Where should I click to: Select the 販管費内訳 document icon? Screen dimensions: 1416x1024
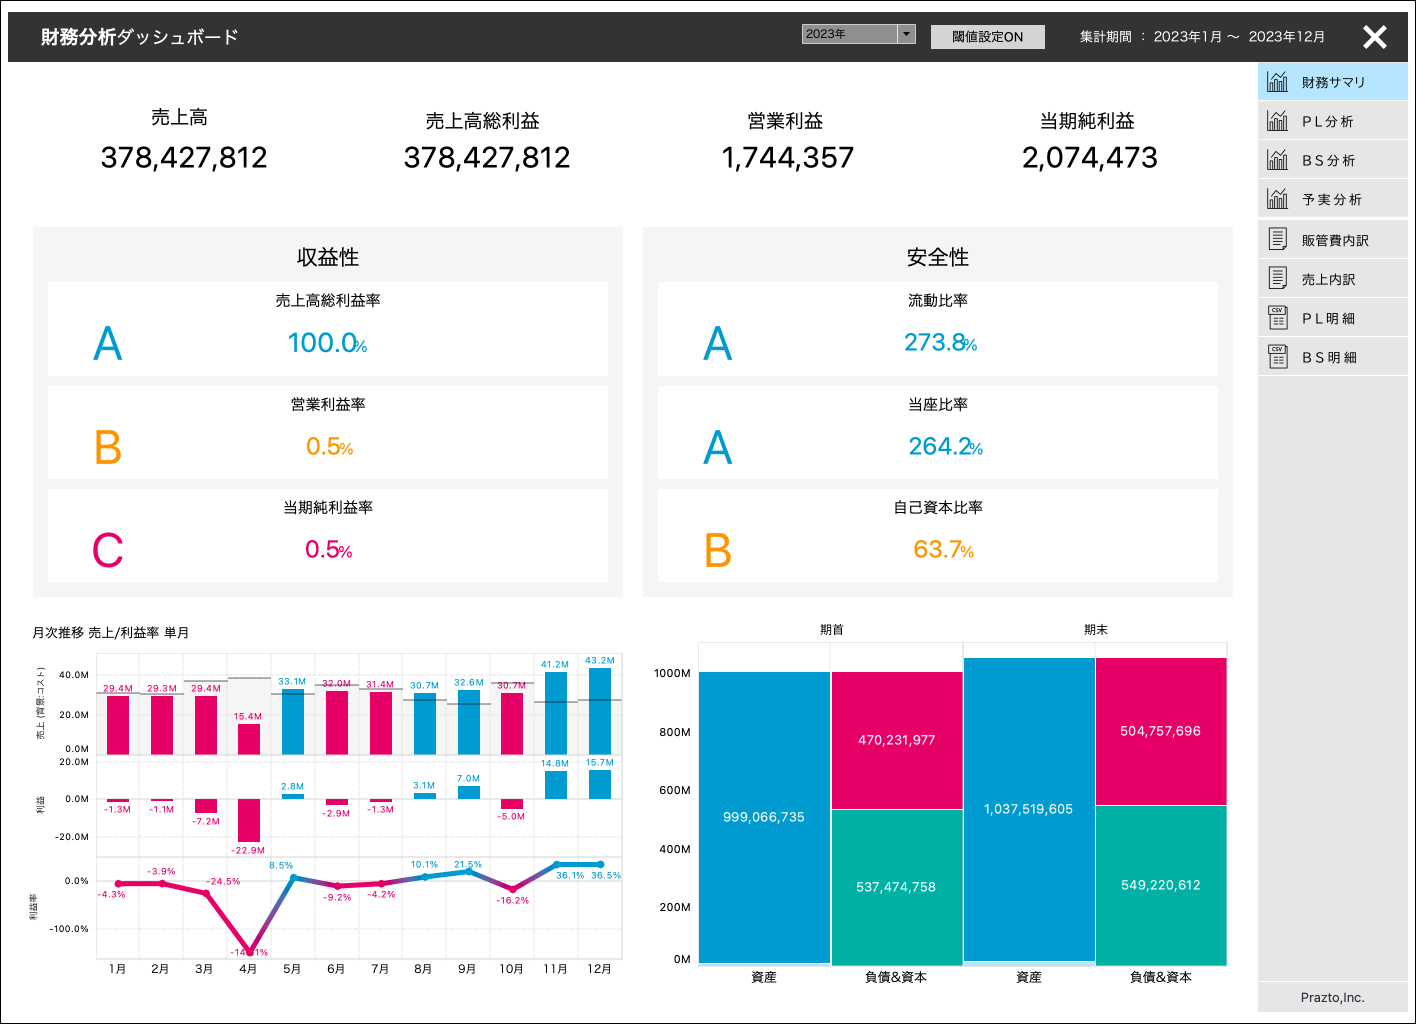pos(1277,238)
